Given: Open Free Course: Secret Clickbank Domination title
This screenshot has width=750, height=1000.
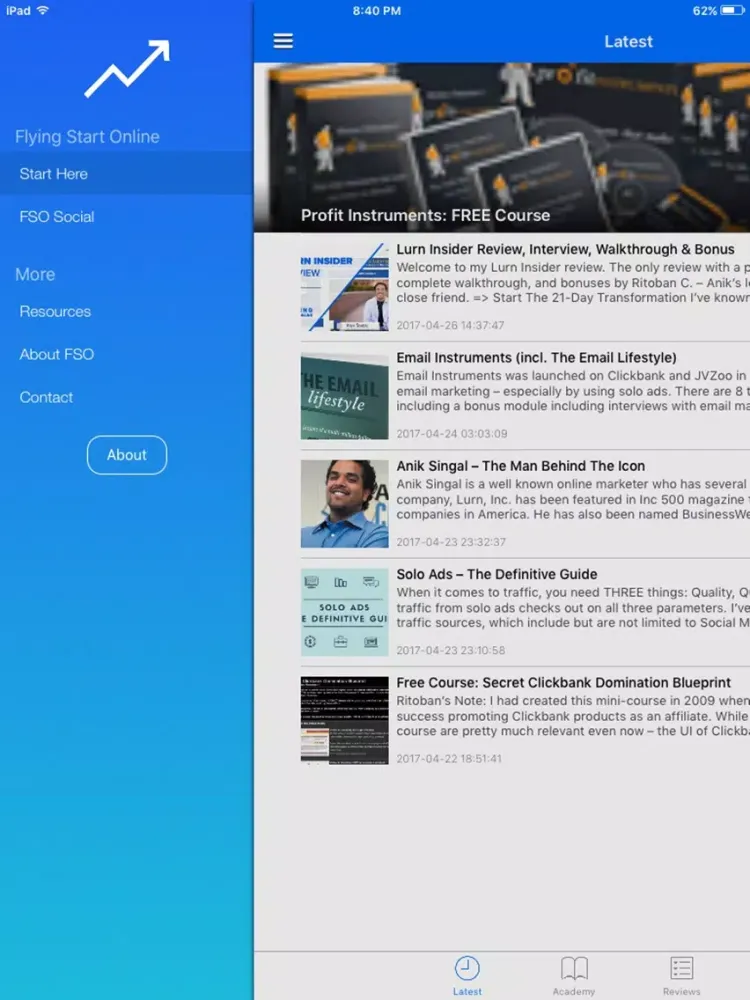Looking at the screenshot, I should click(563, 683).
